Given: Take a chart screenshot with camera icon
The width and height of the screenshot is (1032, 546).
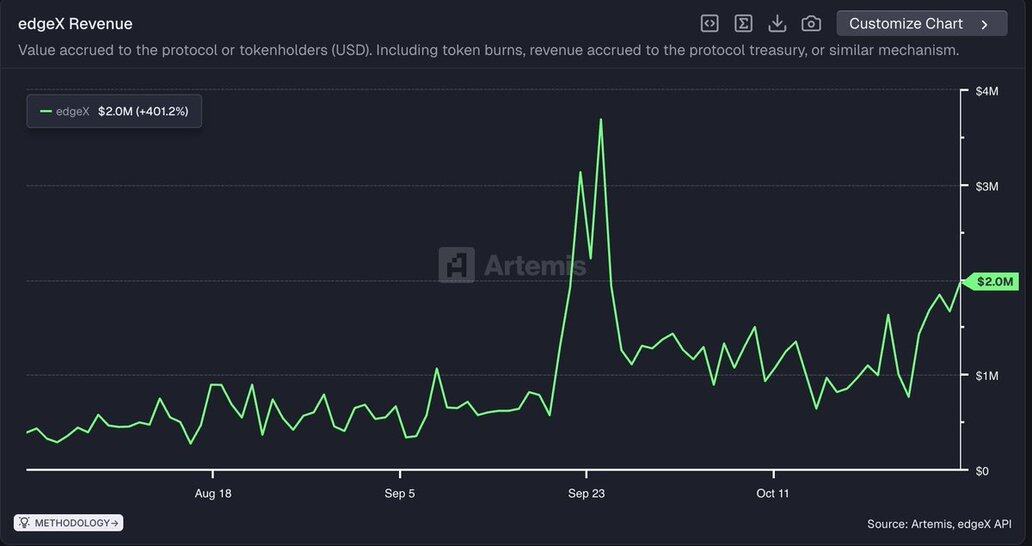Looking at the screenshot, I should pos(811,23).
